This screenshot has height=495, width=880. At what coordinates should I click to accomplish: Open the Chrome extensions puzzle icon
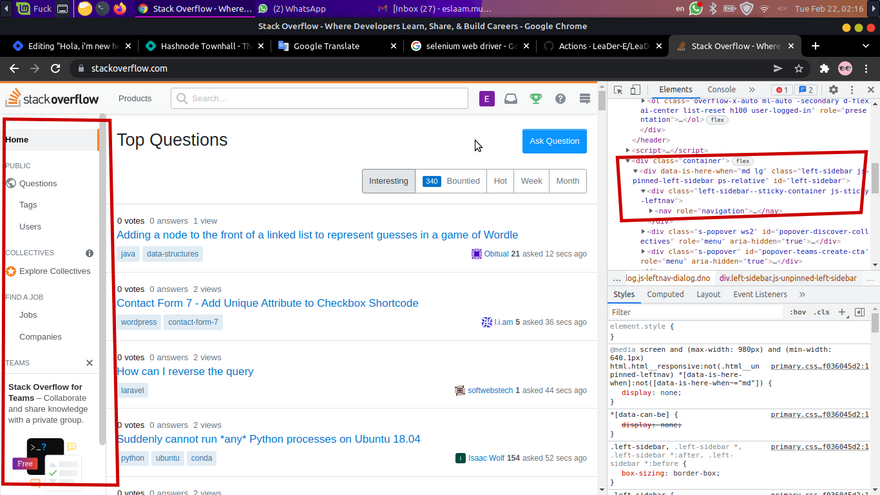[823, 69]
